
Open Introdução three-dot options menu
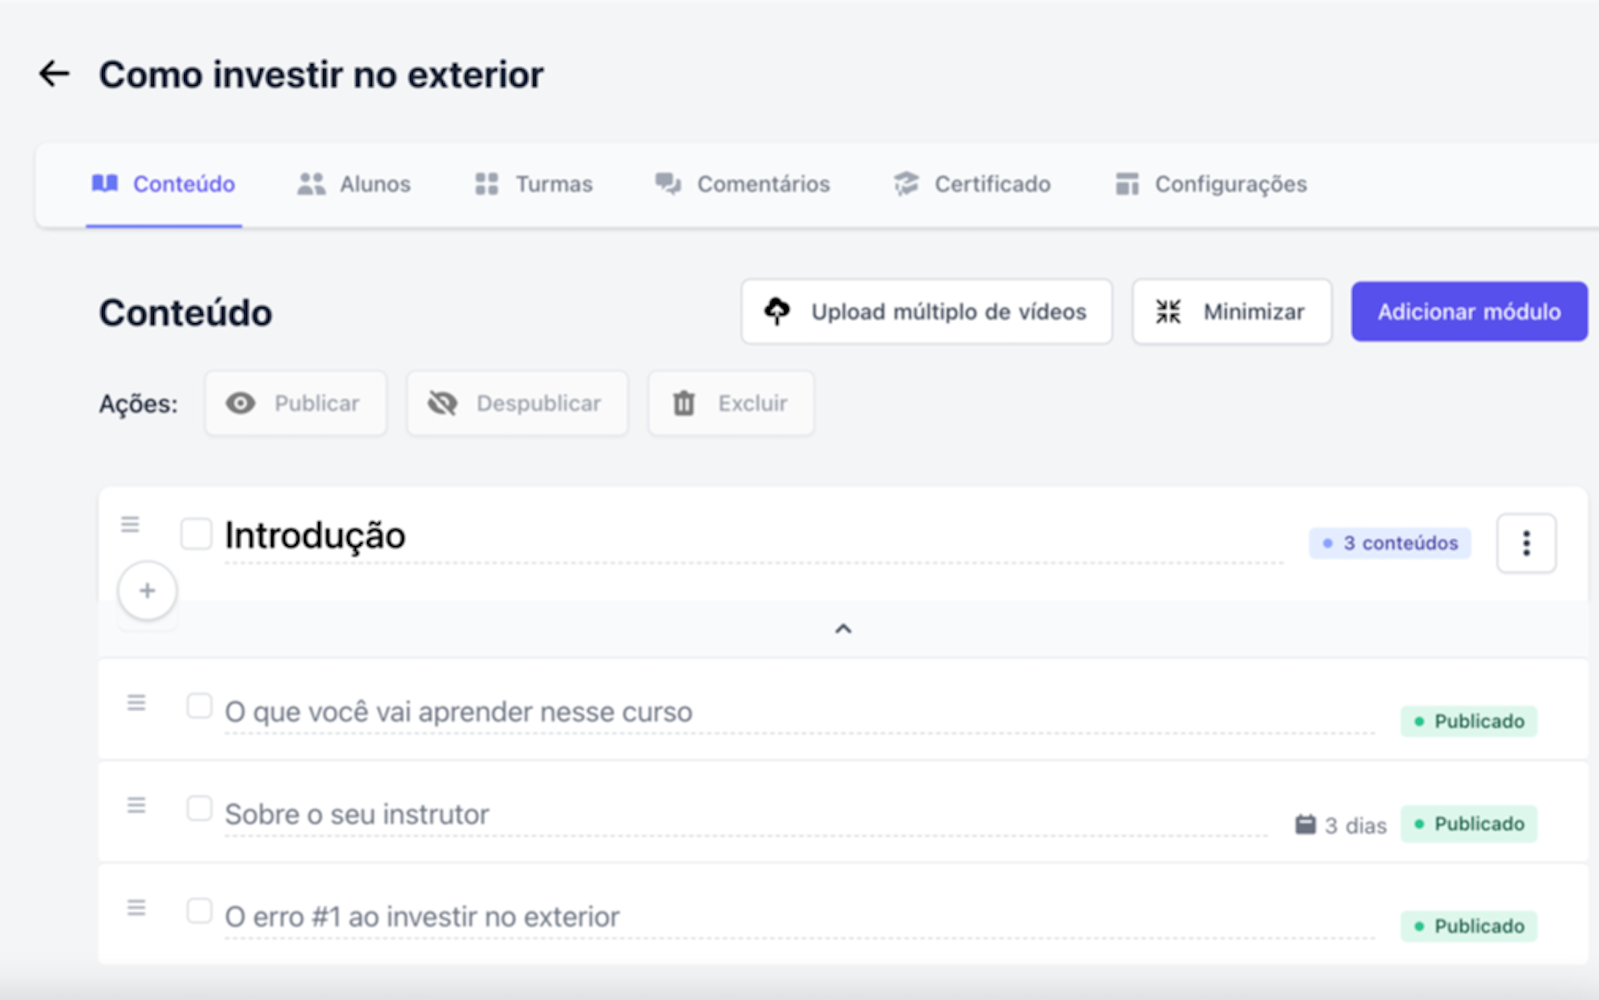(1526, 543)
